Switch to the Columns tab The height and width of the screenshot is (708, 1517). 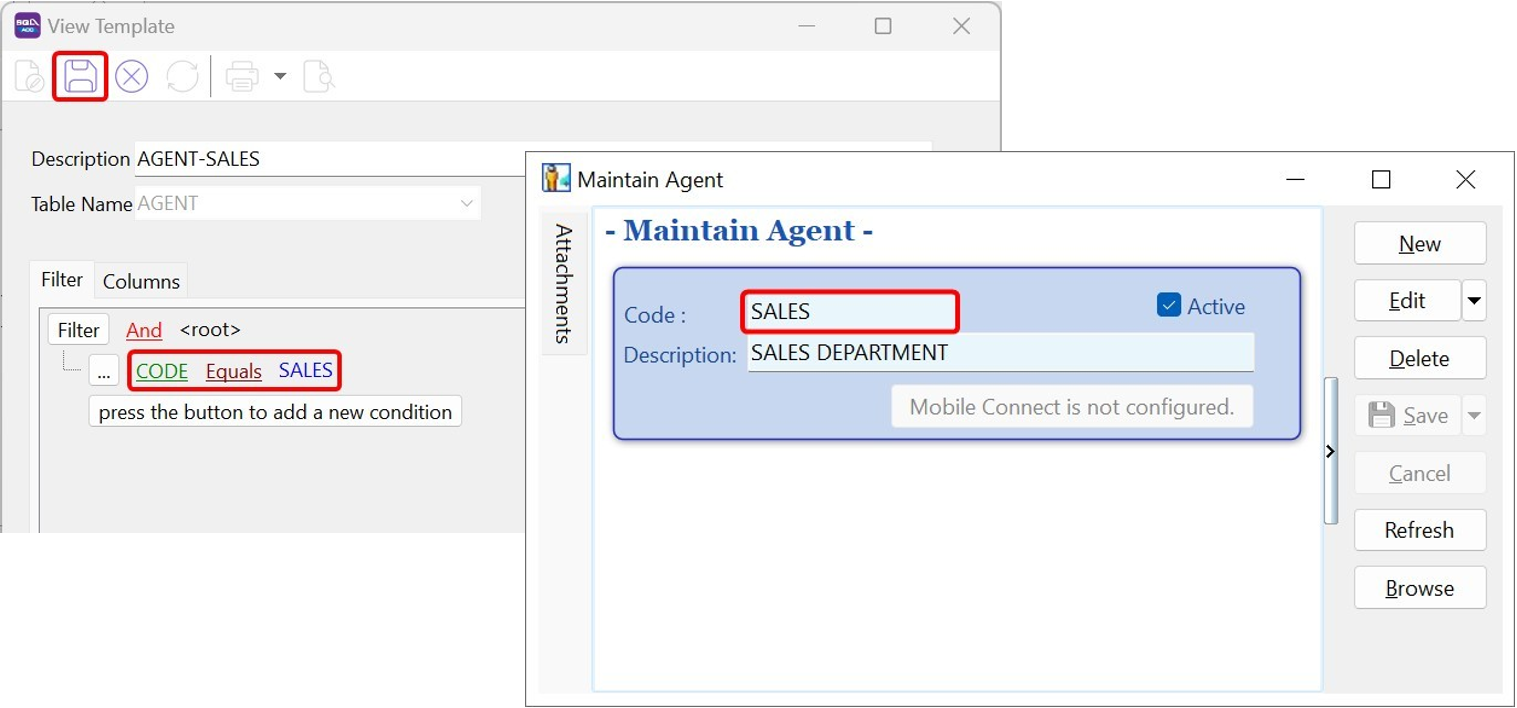pyautogui.click(x=140, y=281)
